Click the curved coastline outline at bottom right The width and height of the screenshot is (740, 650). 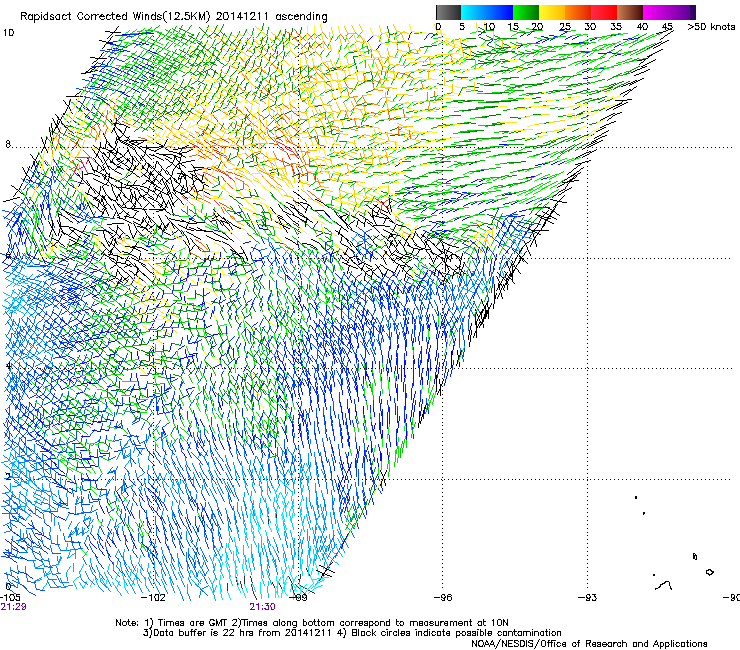[664, 585]
